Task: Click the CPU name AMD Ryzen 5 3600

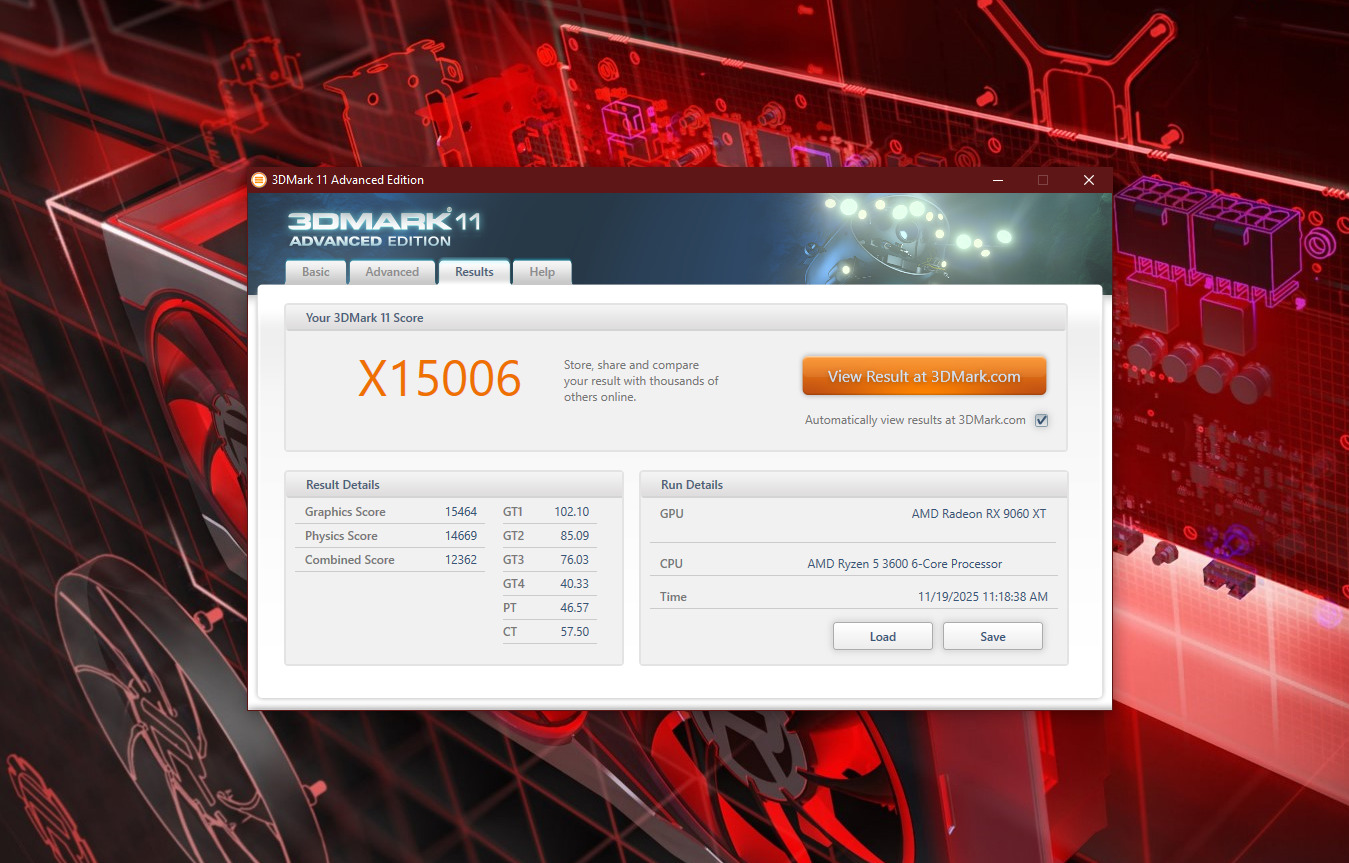Action: [905, 564]
